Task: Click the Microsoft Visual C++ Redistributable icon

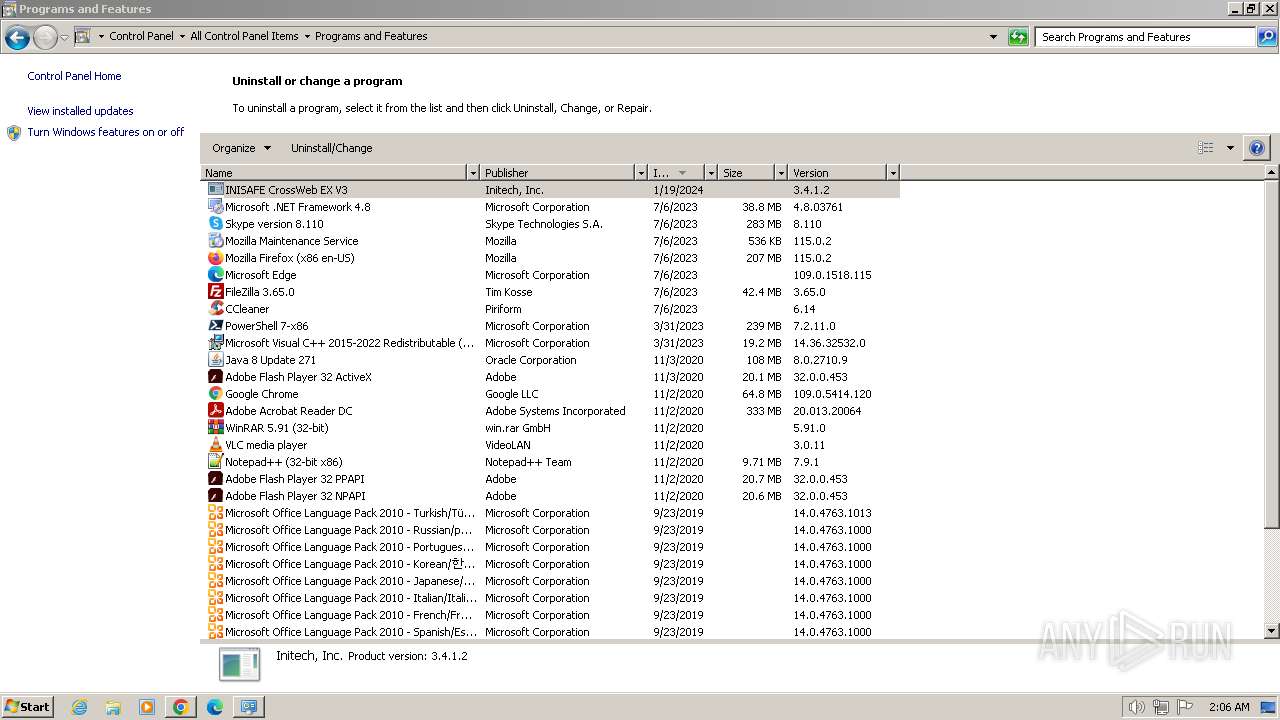Action: 215,342
